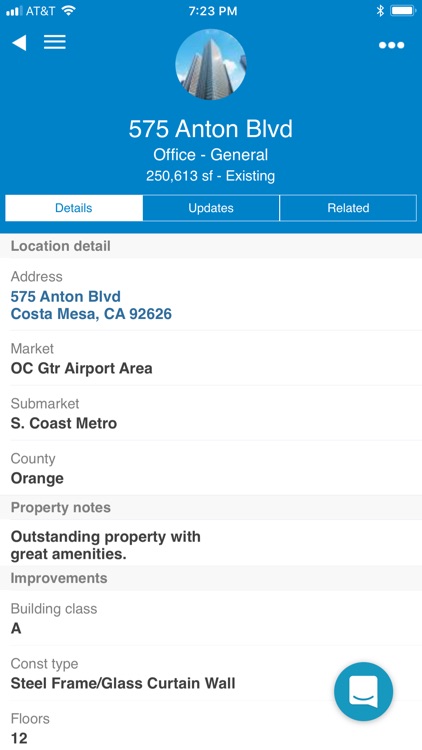Switch to the Related tab
The image size is (422, 750).
[348, 208]
